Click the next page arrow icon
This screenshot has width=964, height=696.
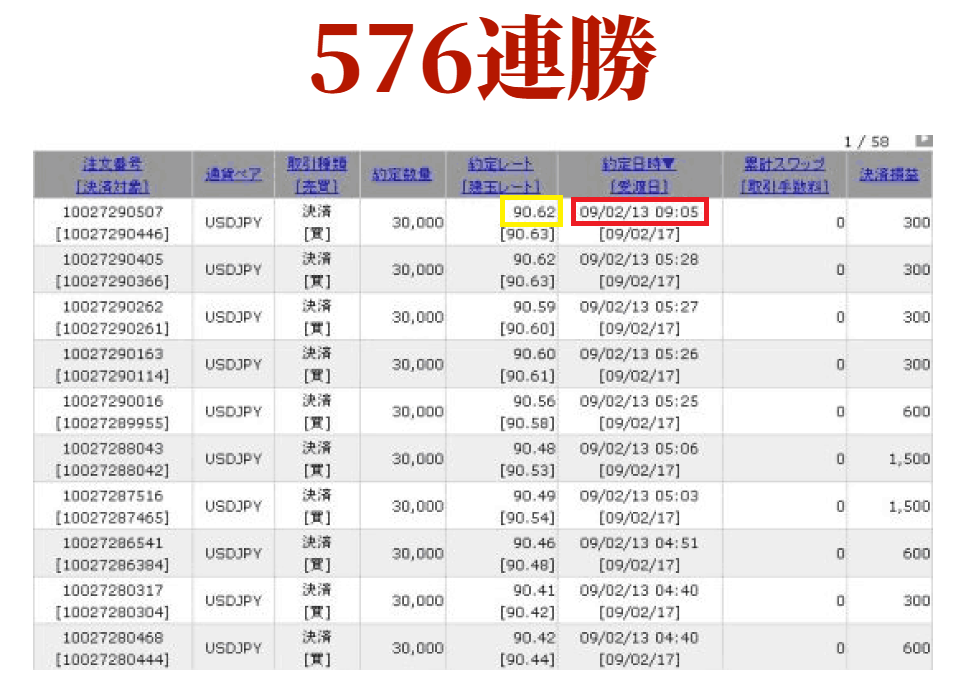click(x=922, y=140)
